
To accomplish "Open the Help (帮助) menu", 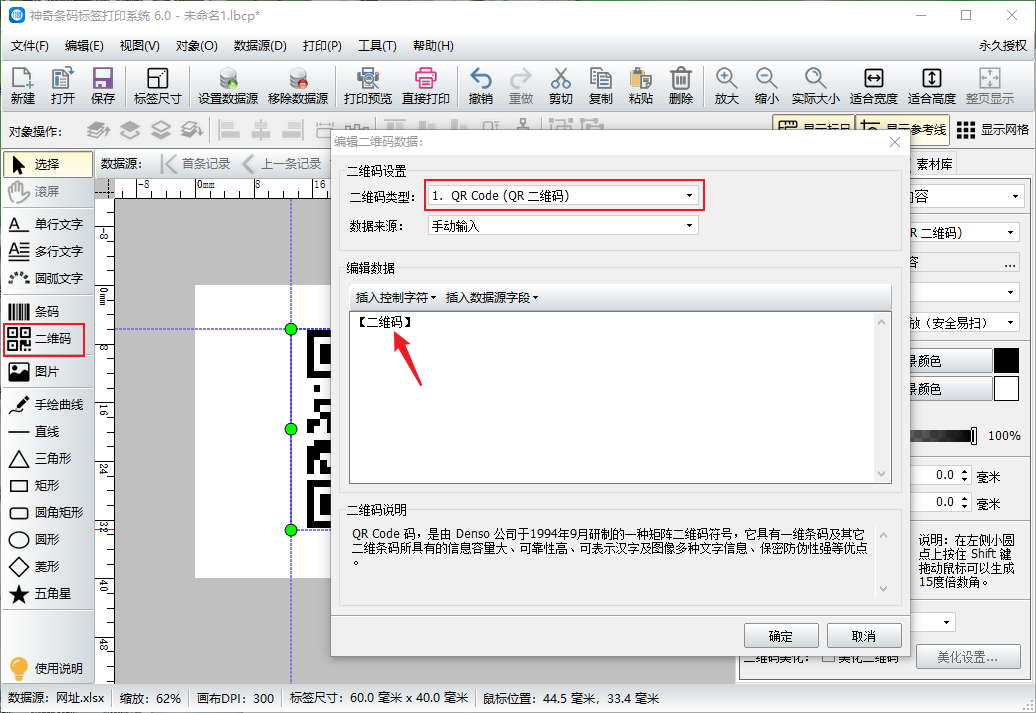I will tap(433, 46).
